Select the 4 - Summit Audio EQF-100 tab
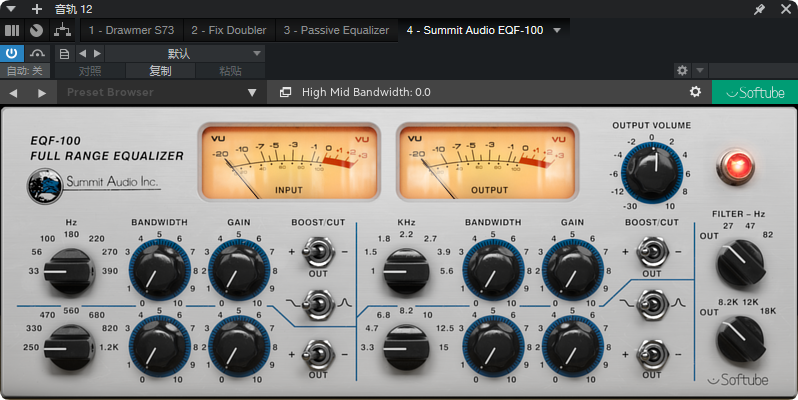The image size is (798, 400). tap(475, 31)
